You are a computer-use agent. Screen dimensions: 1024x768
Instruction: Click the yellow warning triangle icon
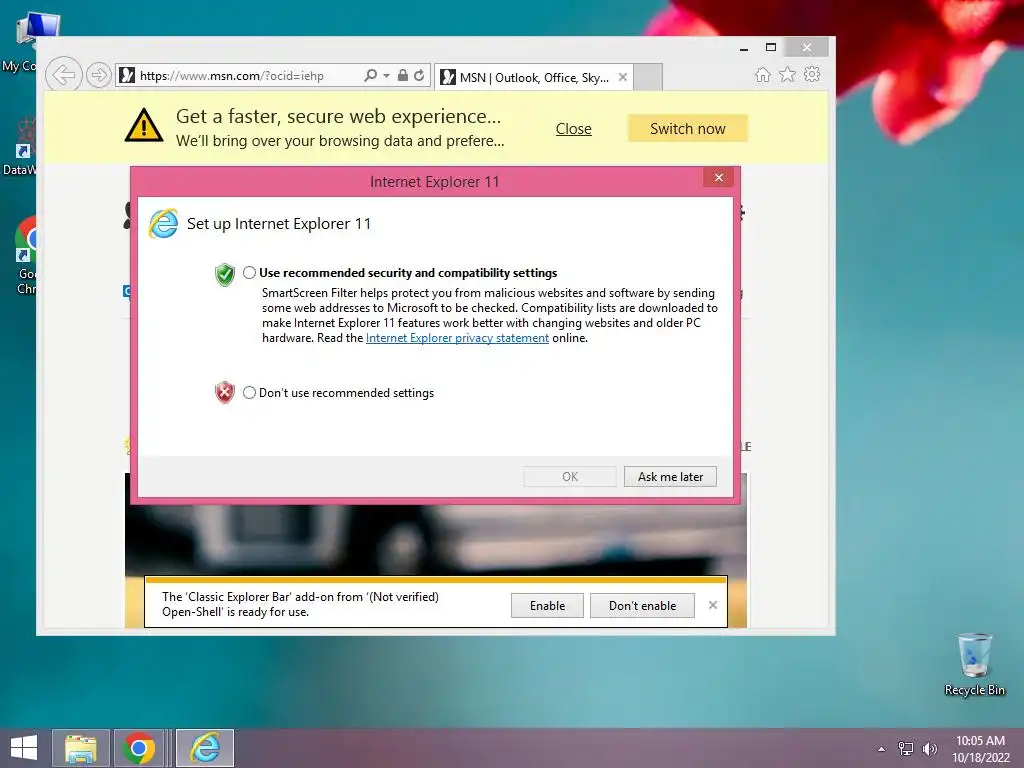pyautogui.click(x=144, y=125)
